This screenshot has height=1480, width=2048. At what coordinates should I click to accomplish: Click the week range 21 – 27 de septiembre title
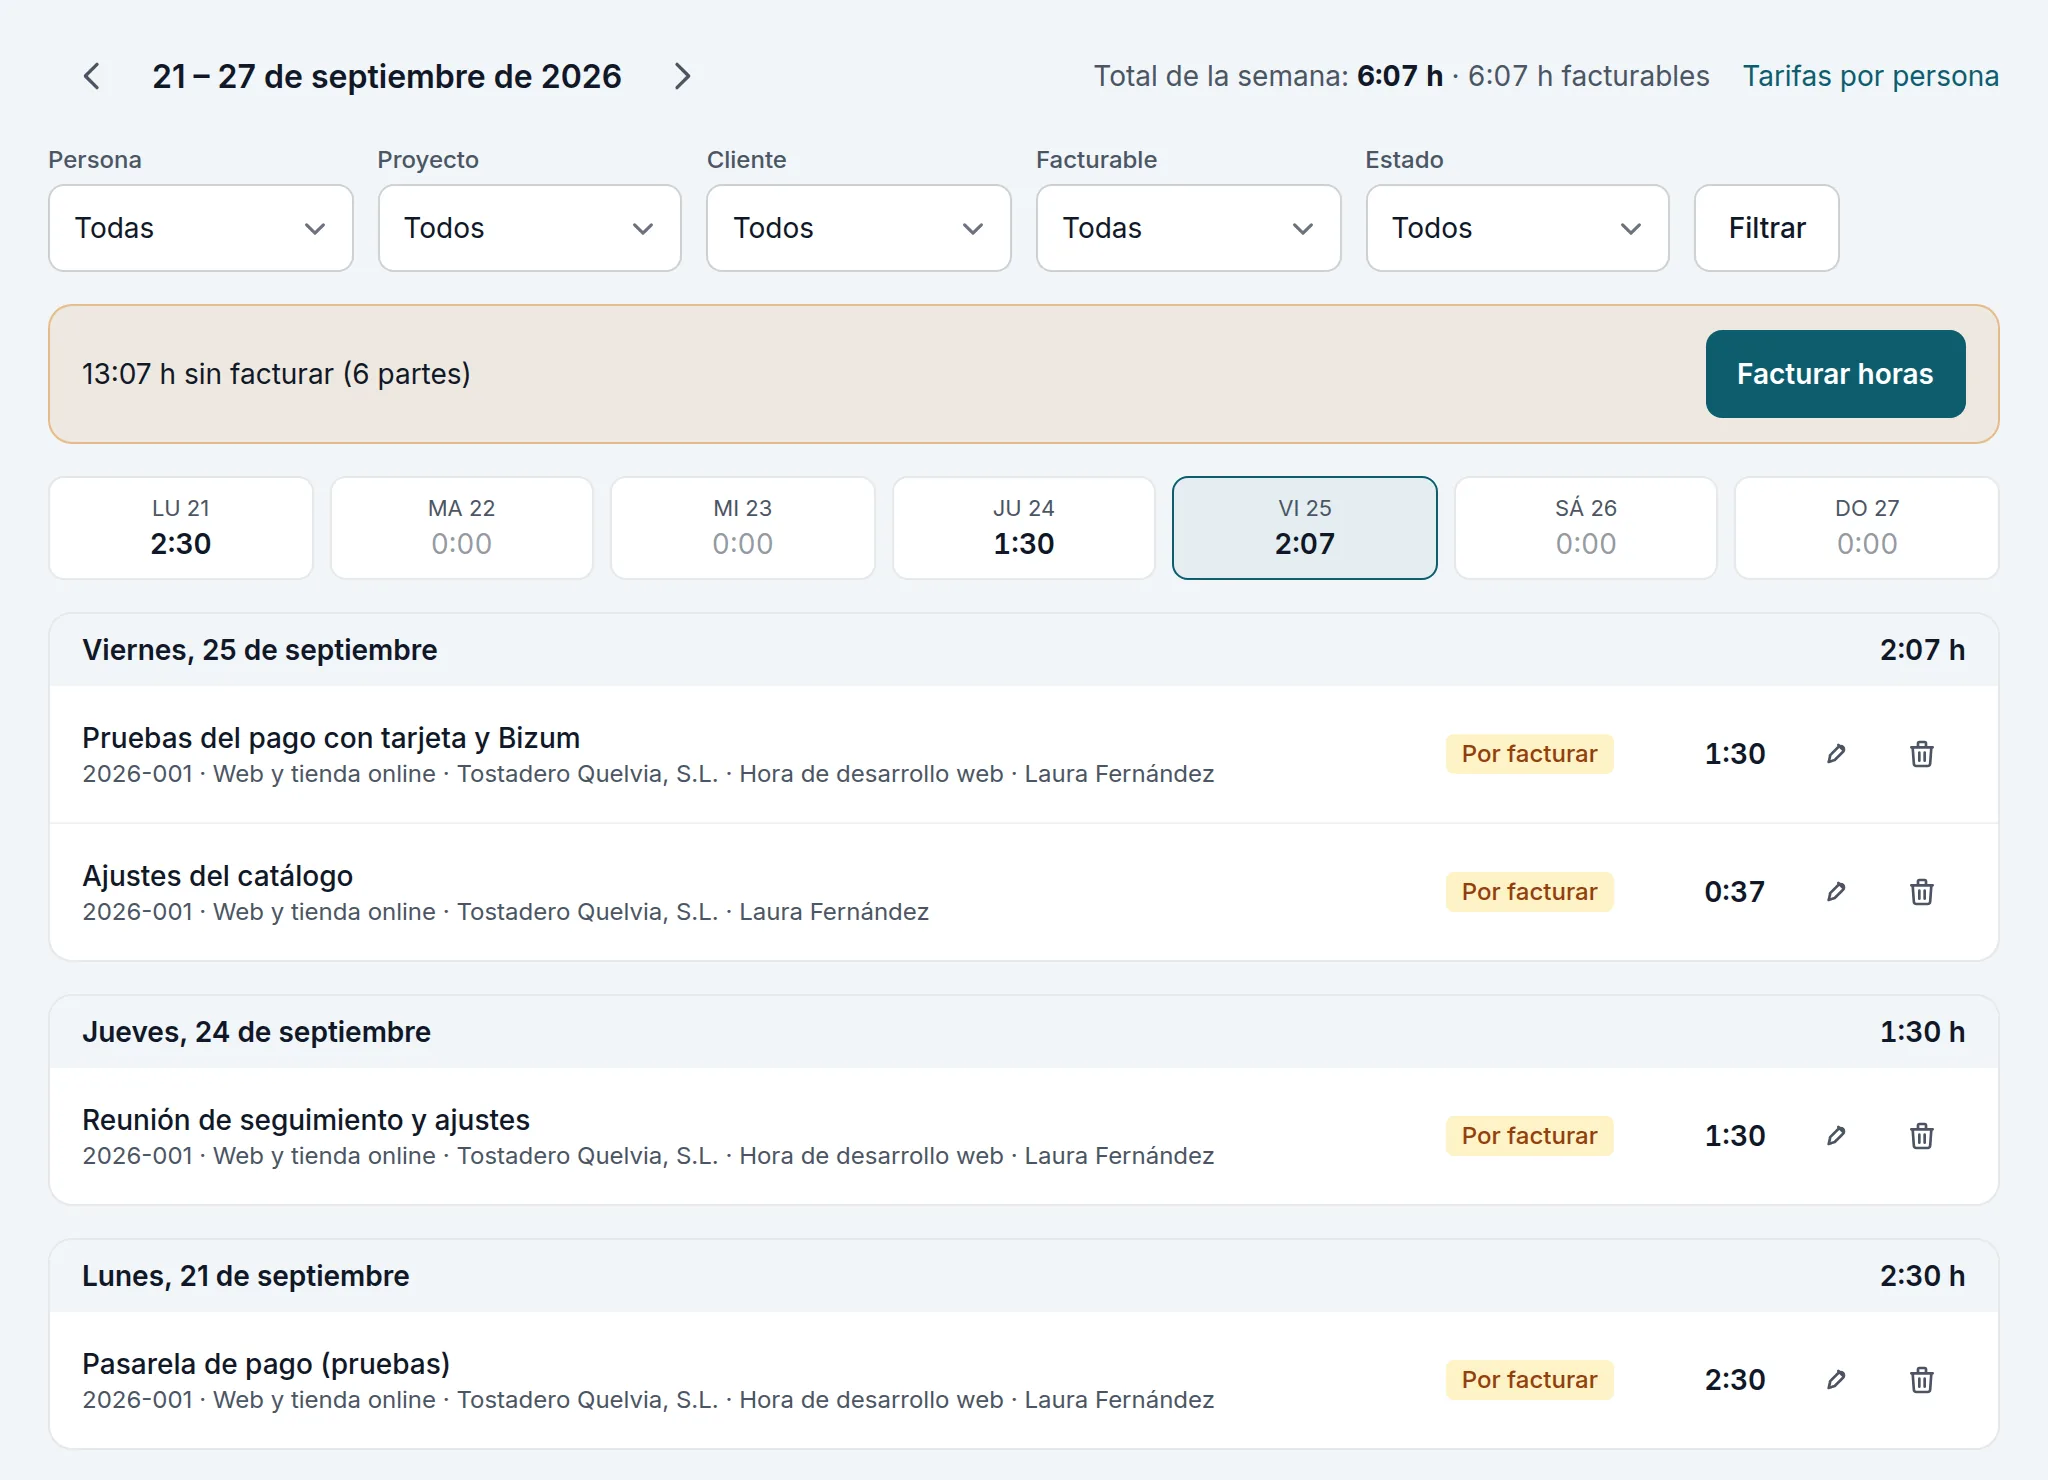387,76
